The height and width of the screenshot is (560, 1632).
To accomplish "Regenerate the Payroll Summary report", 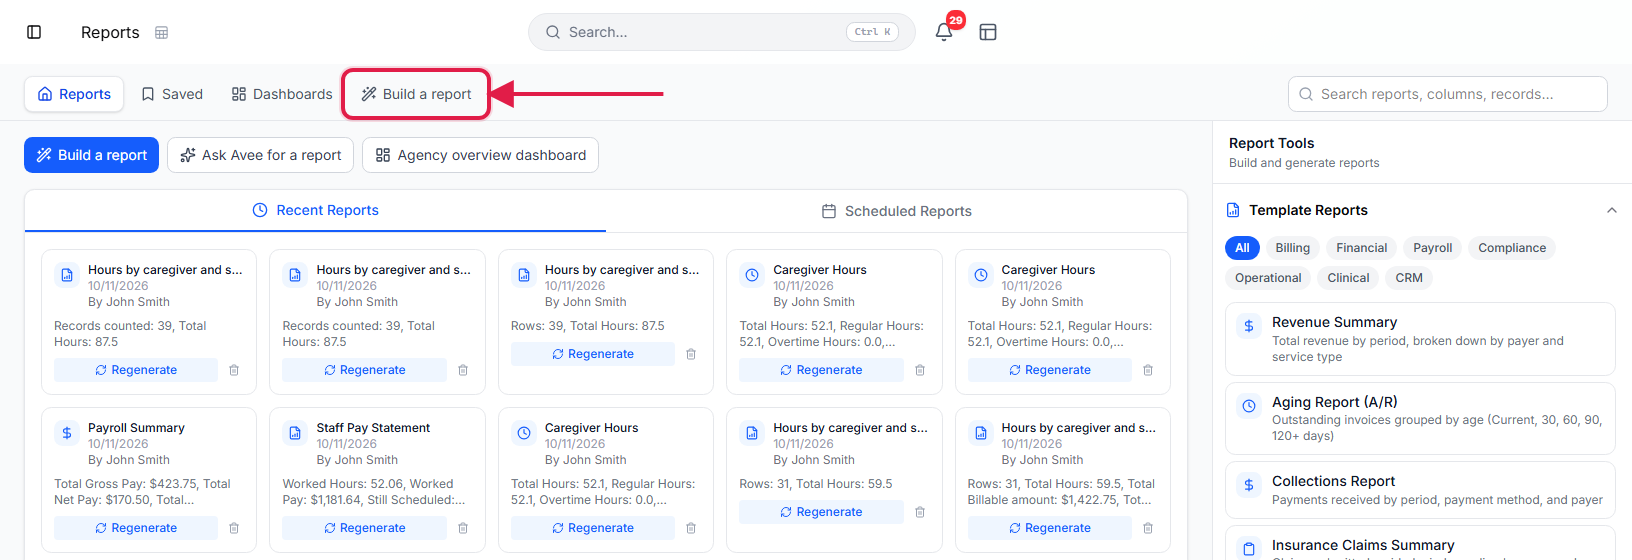I will tap(136, 528).
